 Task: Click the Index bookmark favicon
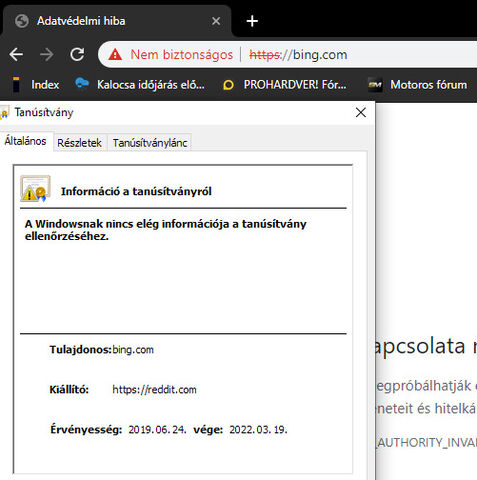click(x=16, y=84)
